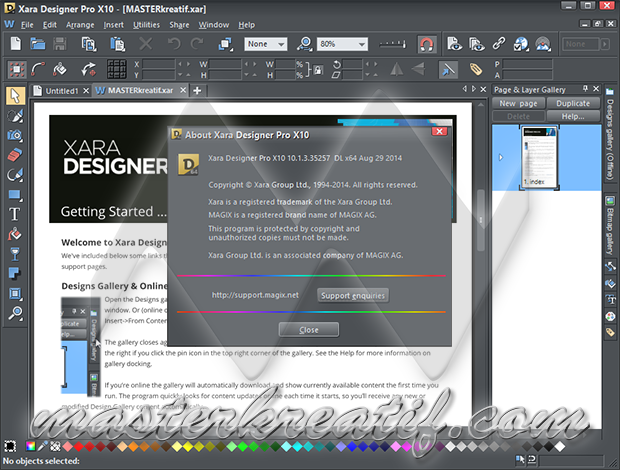Select the Fill tool
The image size is (620, 470).
tap(15, 234)
